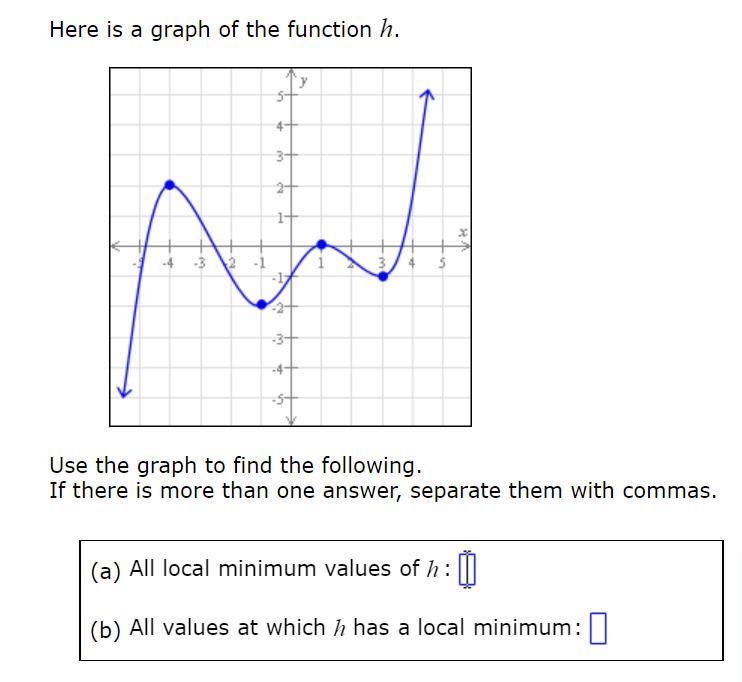This screenshot has height=682, width=742.
Task: Click the upward blue arrowhead on the curve
Action: pos(427,95)
